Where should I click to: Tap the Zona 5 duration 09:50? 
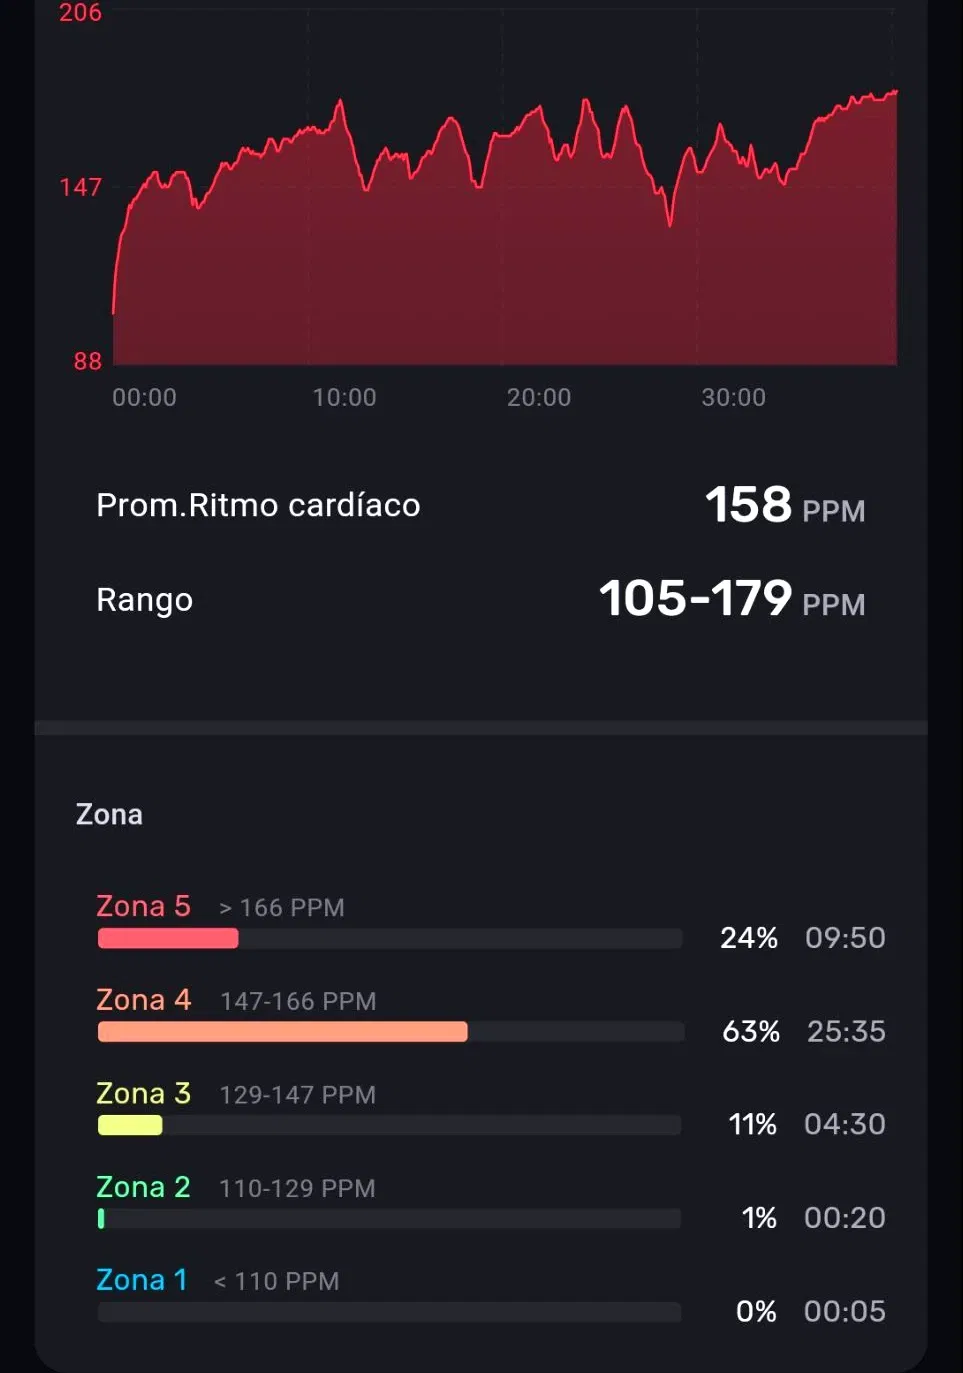pyautogui.click(x=845, y=938)
